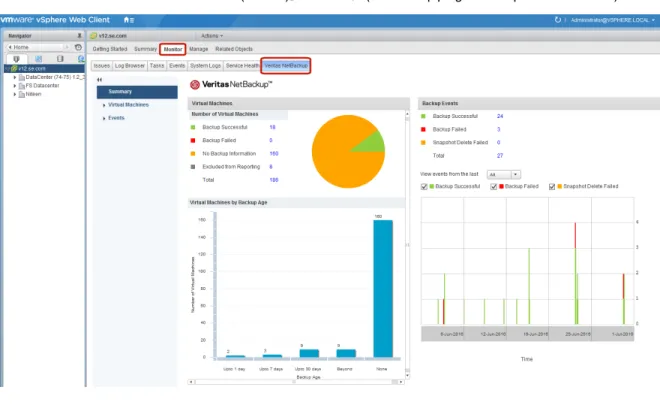Expand DataCenter (74-75) tree node
Screen dimensions: 660x411
[15, 77]
